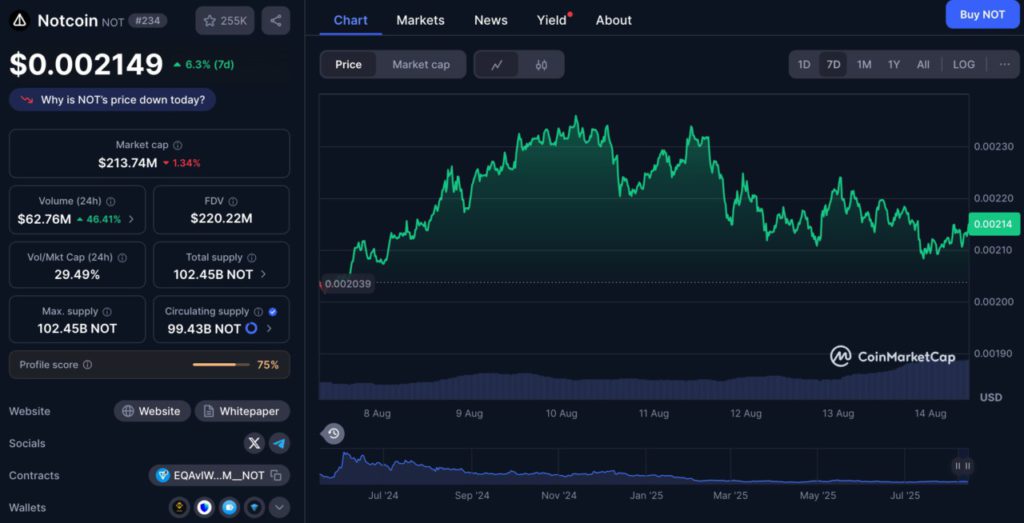Open the X (Twitter) social icon
This screenshot has width=1024, height=523.
point(254,443)
